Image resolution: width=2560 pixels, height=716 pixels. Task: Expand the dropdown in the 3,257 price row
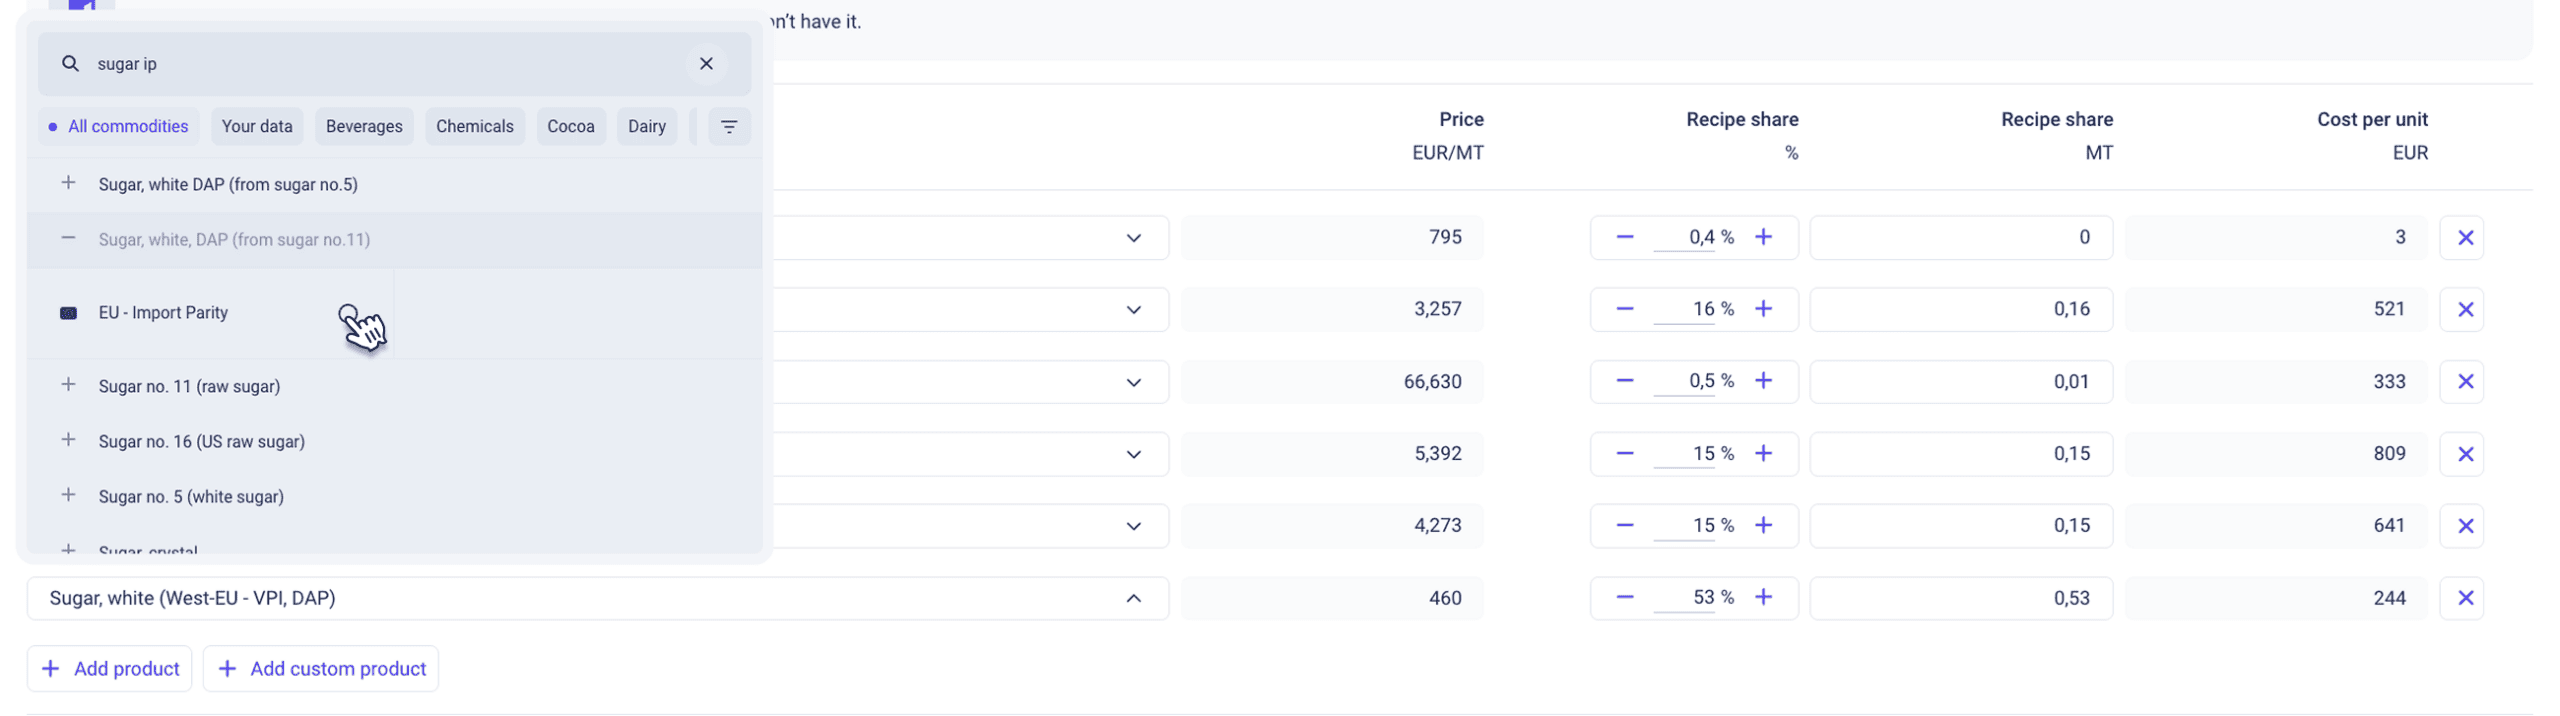pos(1132,310)
